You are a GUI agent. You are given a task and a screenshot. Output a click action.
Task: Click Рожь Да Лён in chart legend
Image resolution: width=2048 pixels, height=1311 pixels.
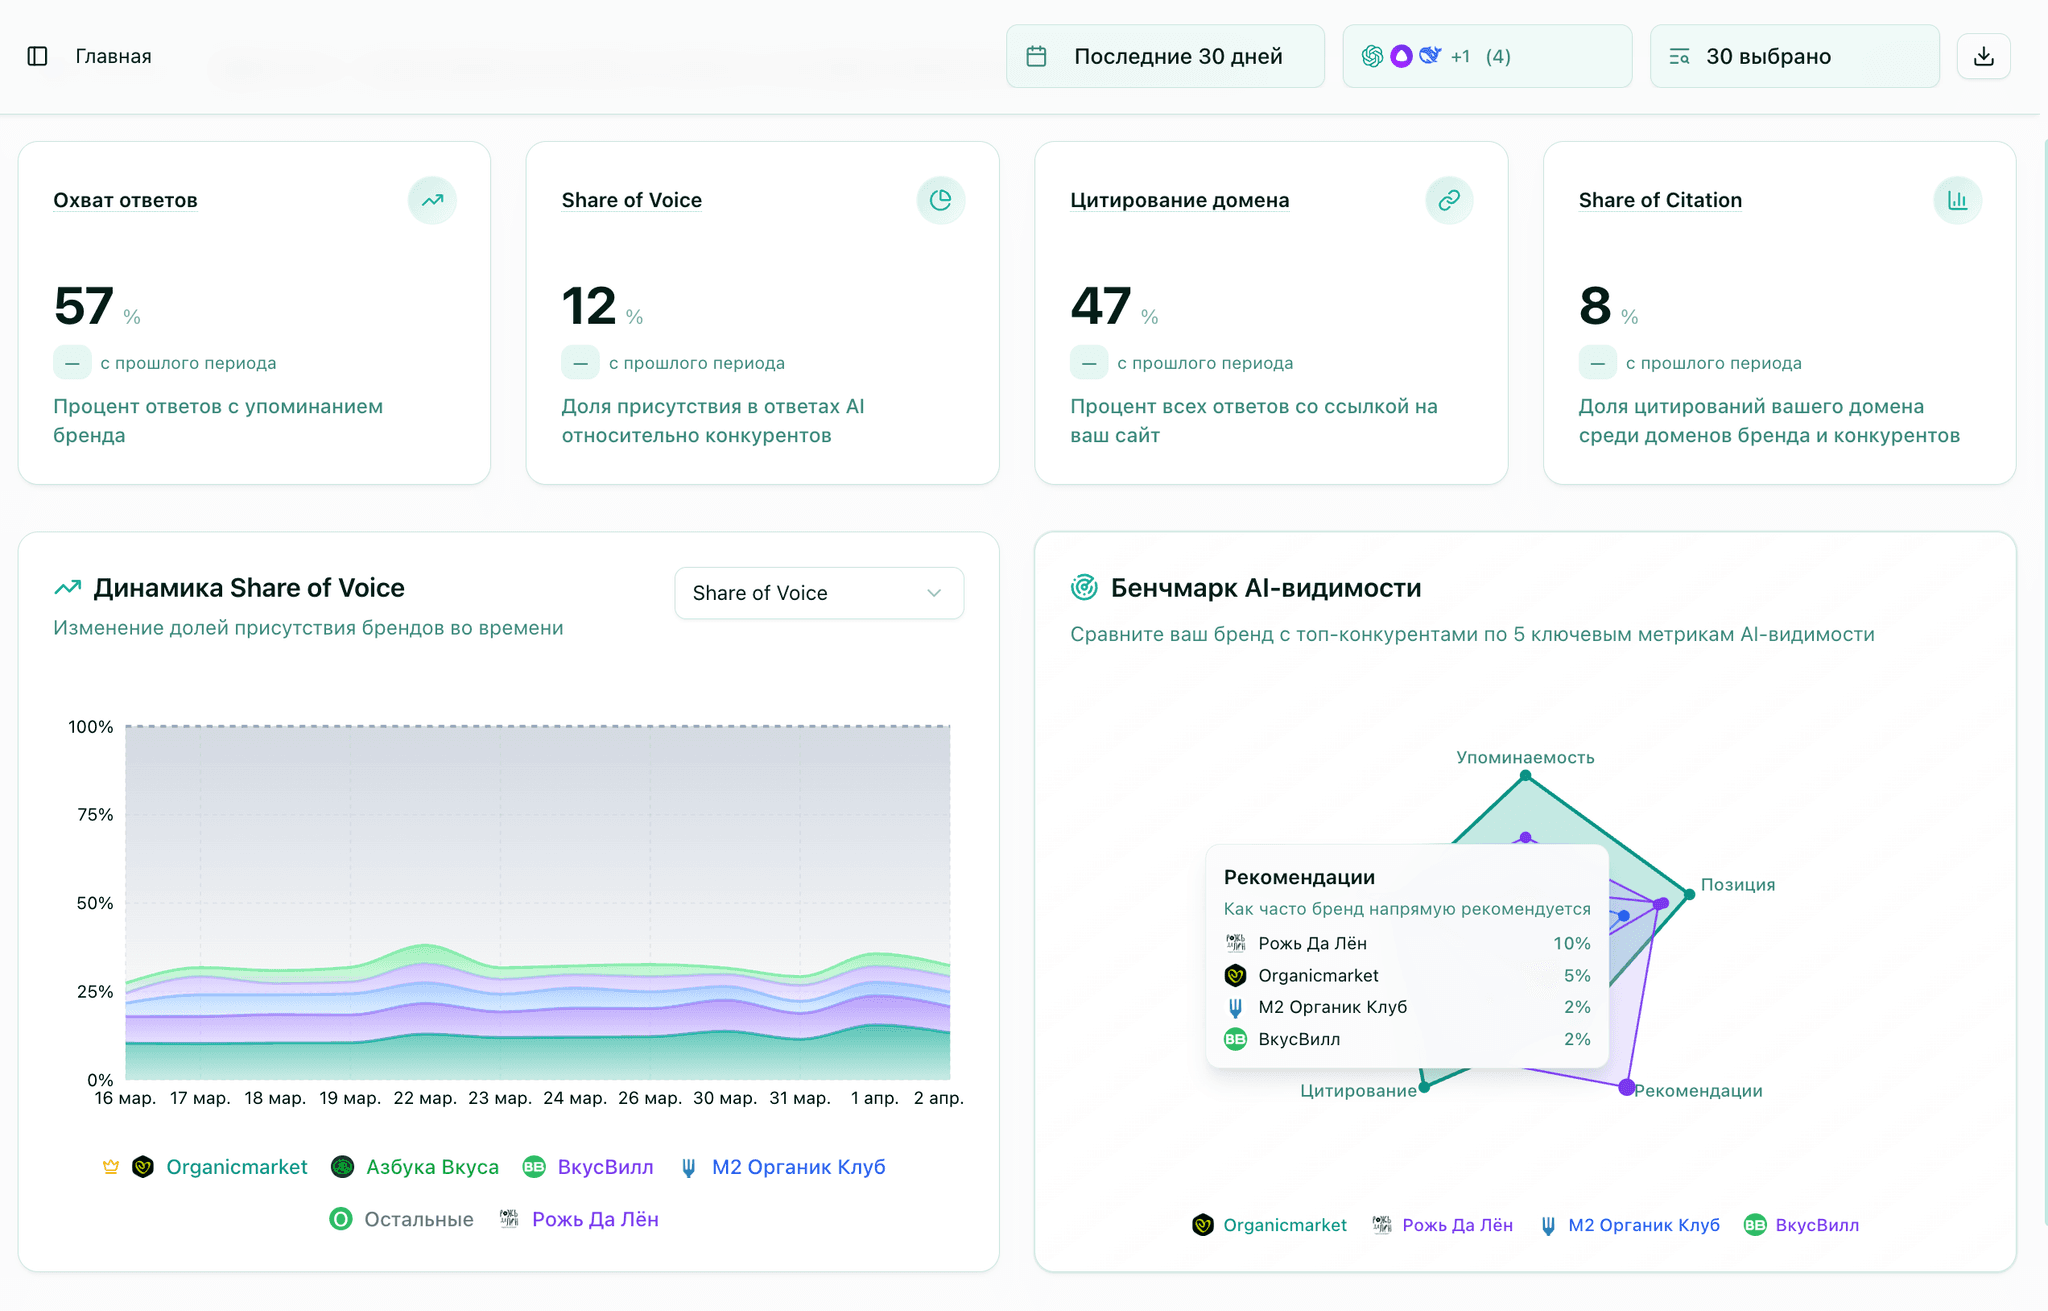pos(594,1219)
